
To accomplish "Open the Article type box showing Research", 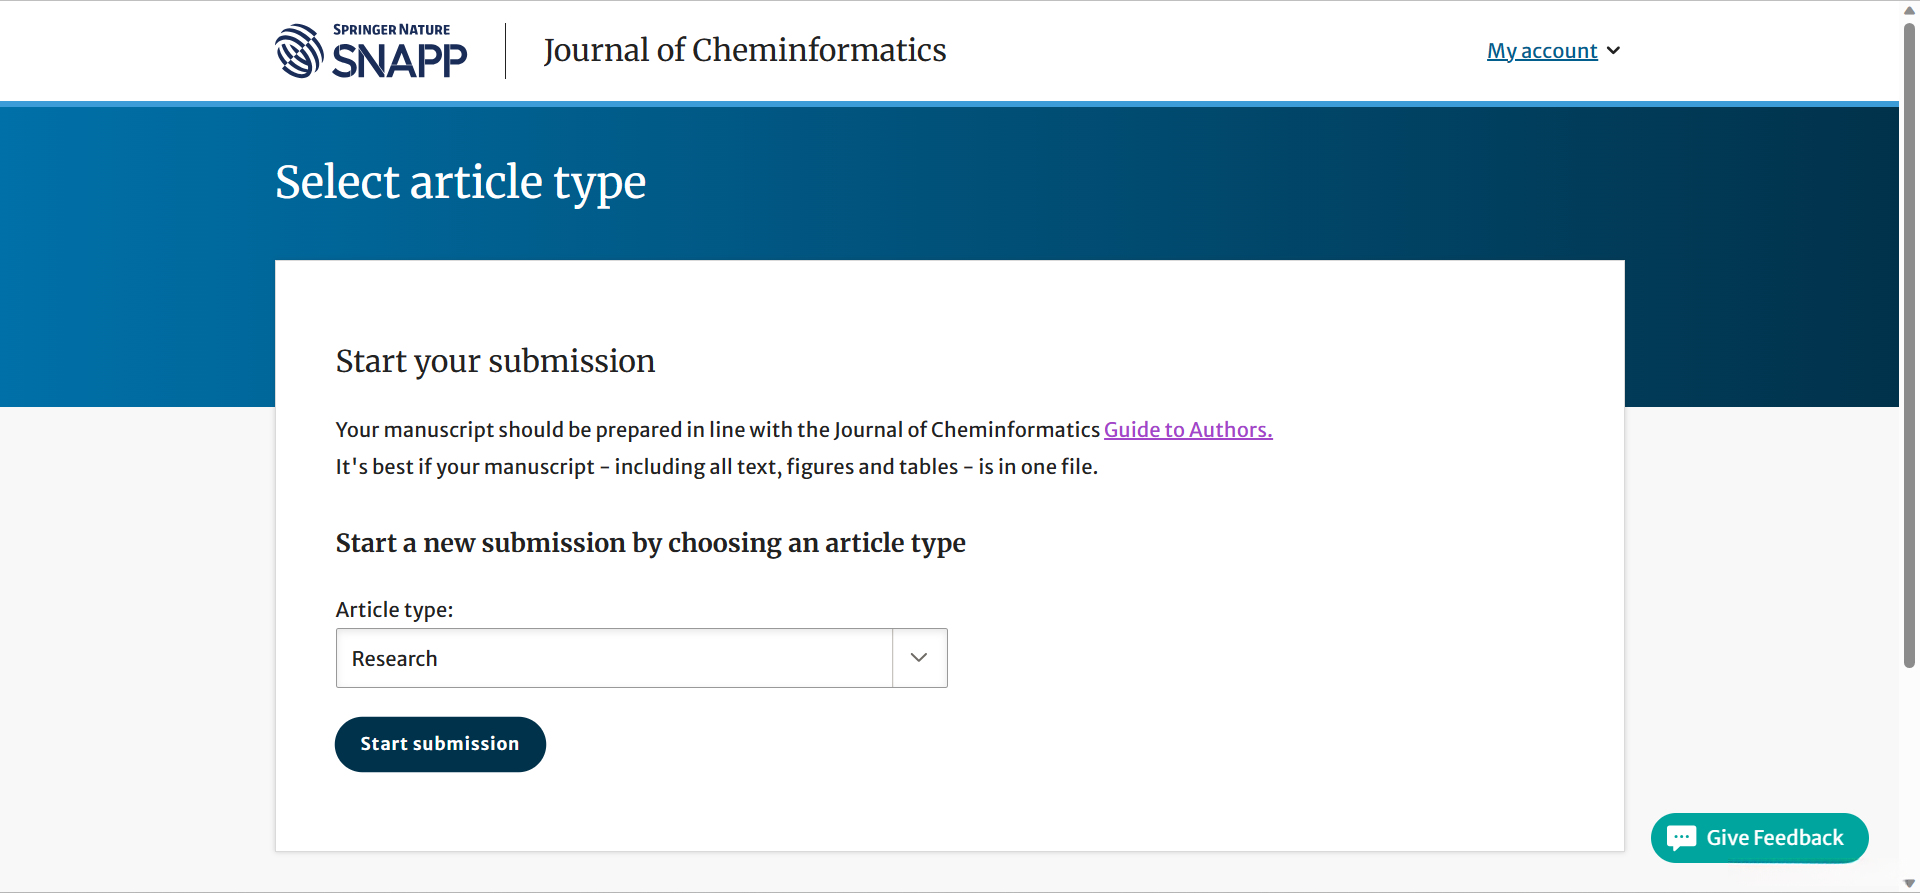I will point(614,658).
